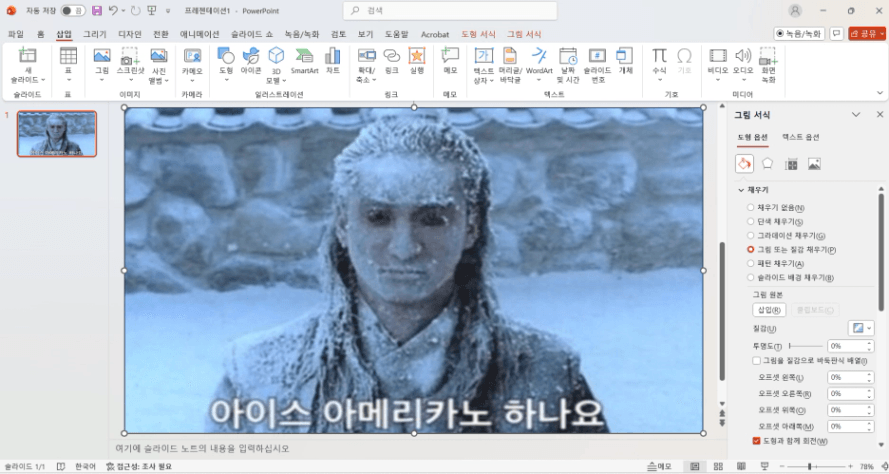Select 패턴 채우기 pattern fill option

(750, 264)
